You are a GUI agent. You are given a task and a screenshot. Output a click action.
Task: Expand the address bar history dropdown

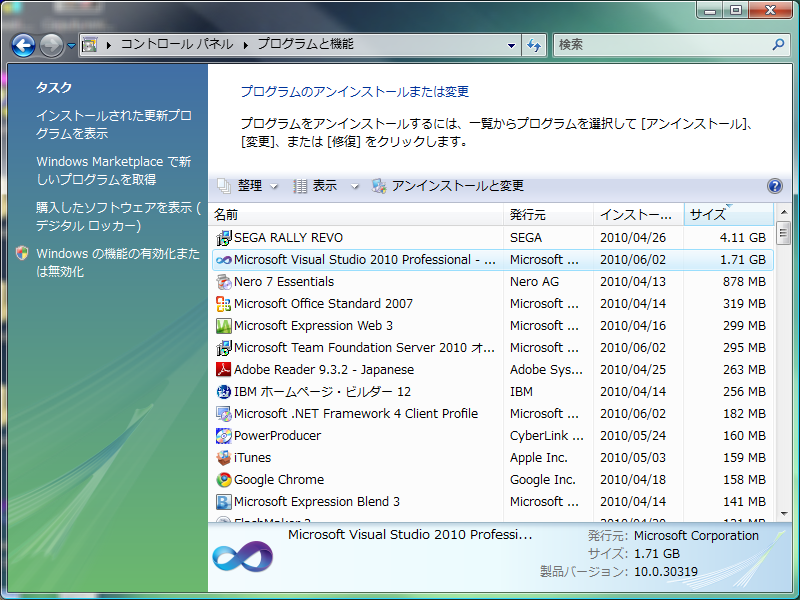(x=511, y=45)
